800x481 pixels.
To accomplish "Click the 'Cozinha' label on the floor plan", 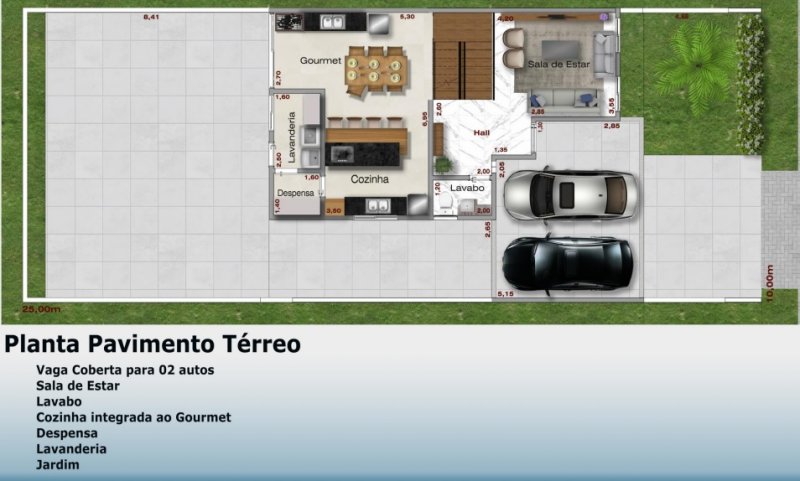I will coord(369,179).
